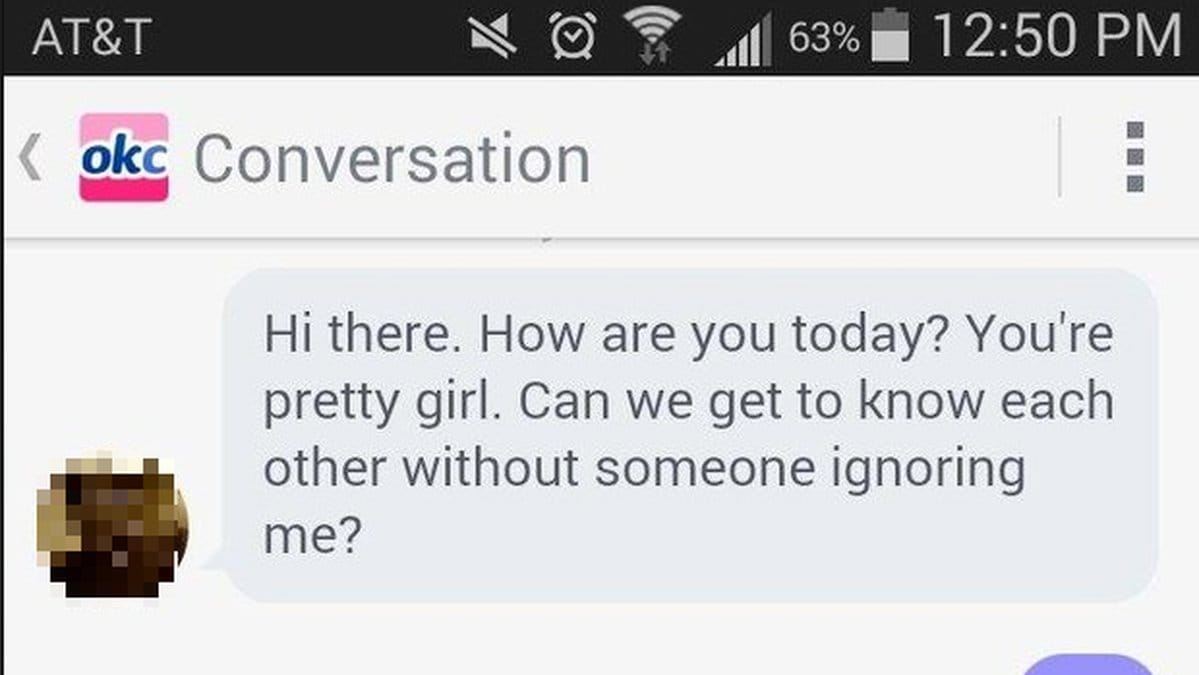Tap the alarm clock status icon
Image resolution: width=1199 pixels, height=675 pixels.
tap(574, 35)
